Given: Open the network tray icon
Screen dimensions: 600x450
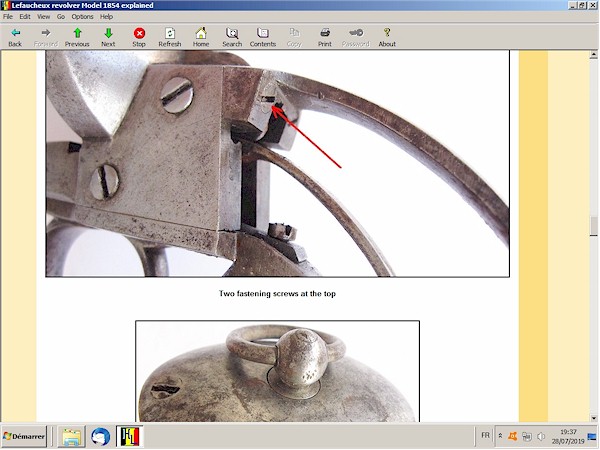Looking at the screenshot, I should pyautogui.click(x=527, y=436).
